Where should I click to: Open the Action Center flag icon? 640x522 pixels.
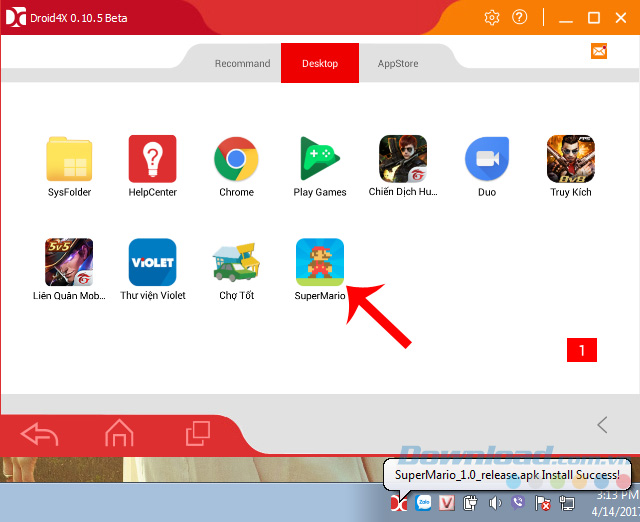542,503
